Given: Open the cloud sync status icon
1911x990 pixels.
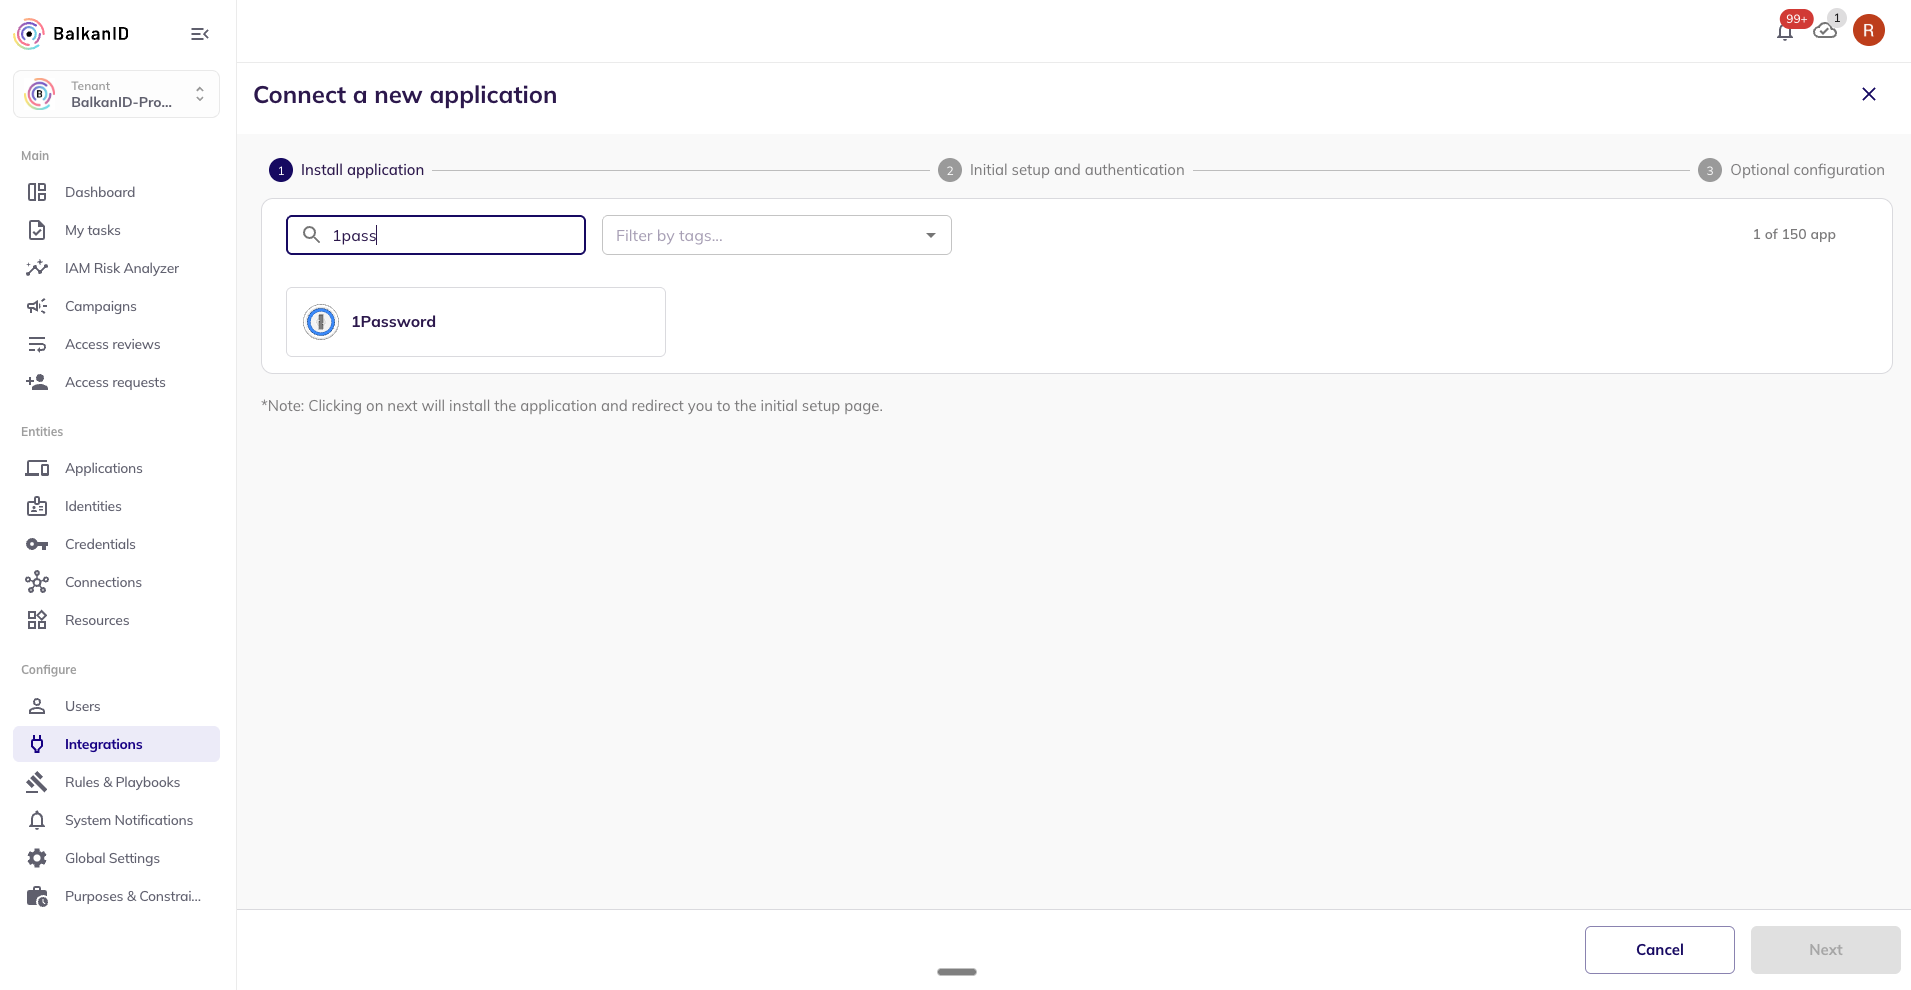Looking at the screenshot, I should 1825,31.
